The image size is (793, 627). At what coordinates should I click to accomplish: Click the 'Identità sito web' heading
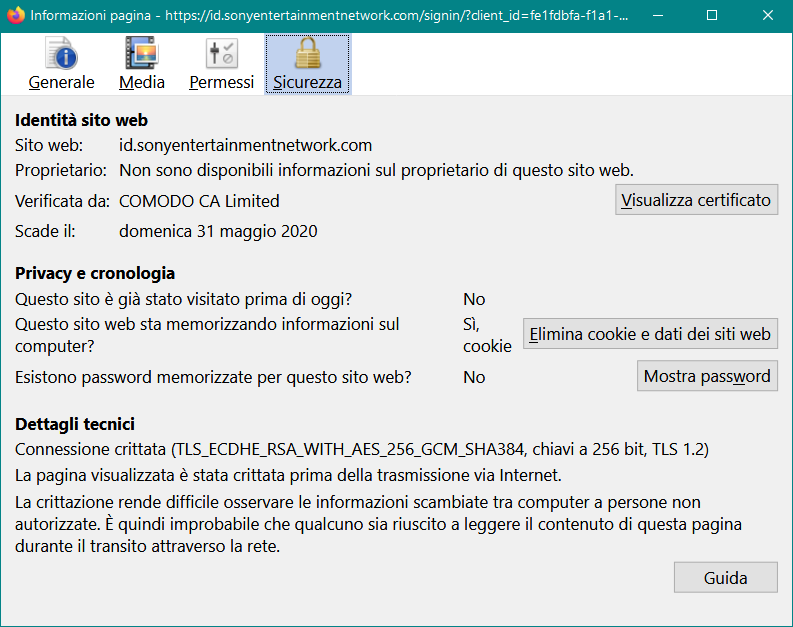(x=81, y=120)
